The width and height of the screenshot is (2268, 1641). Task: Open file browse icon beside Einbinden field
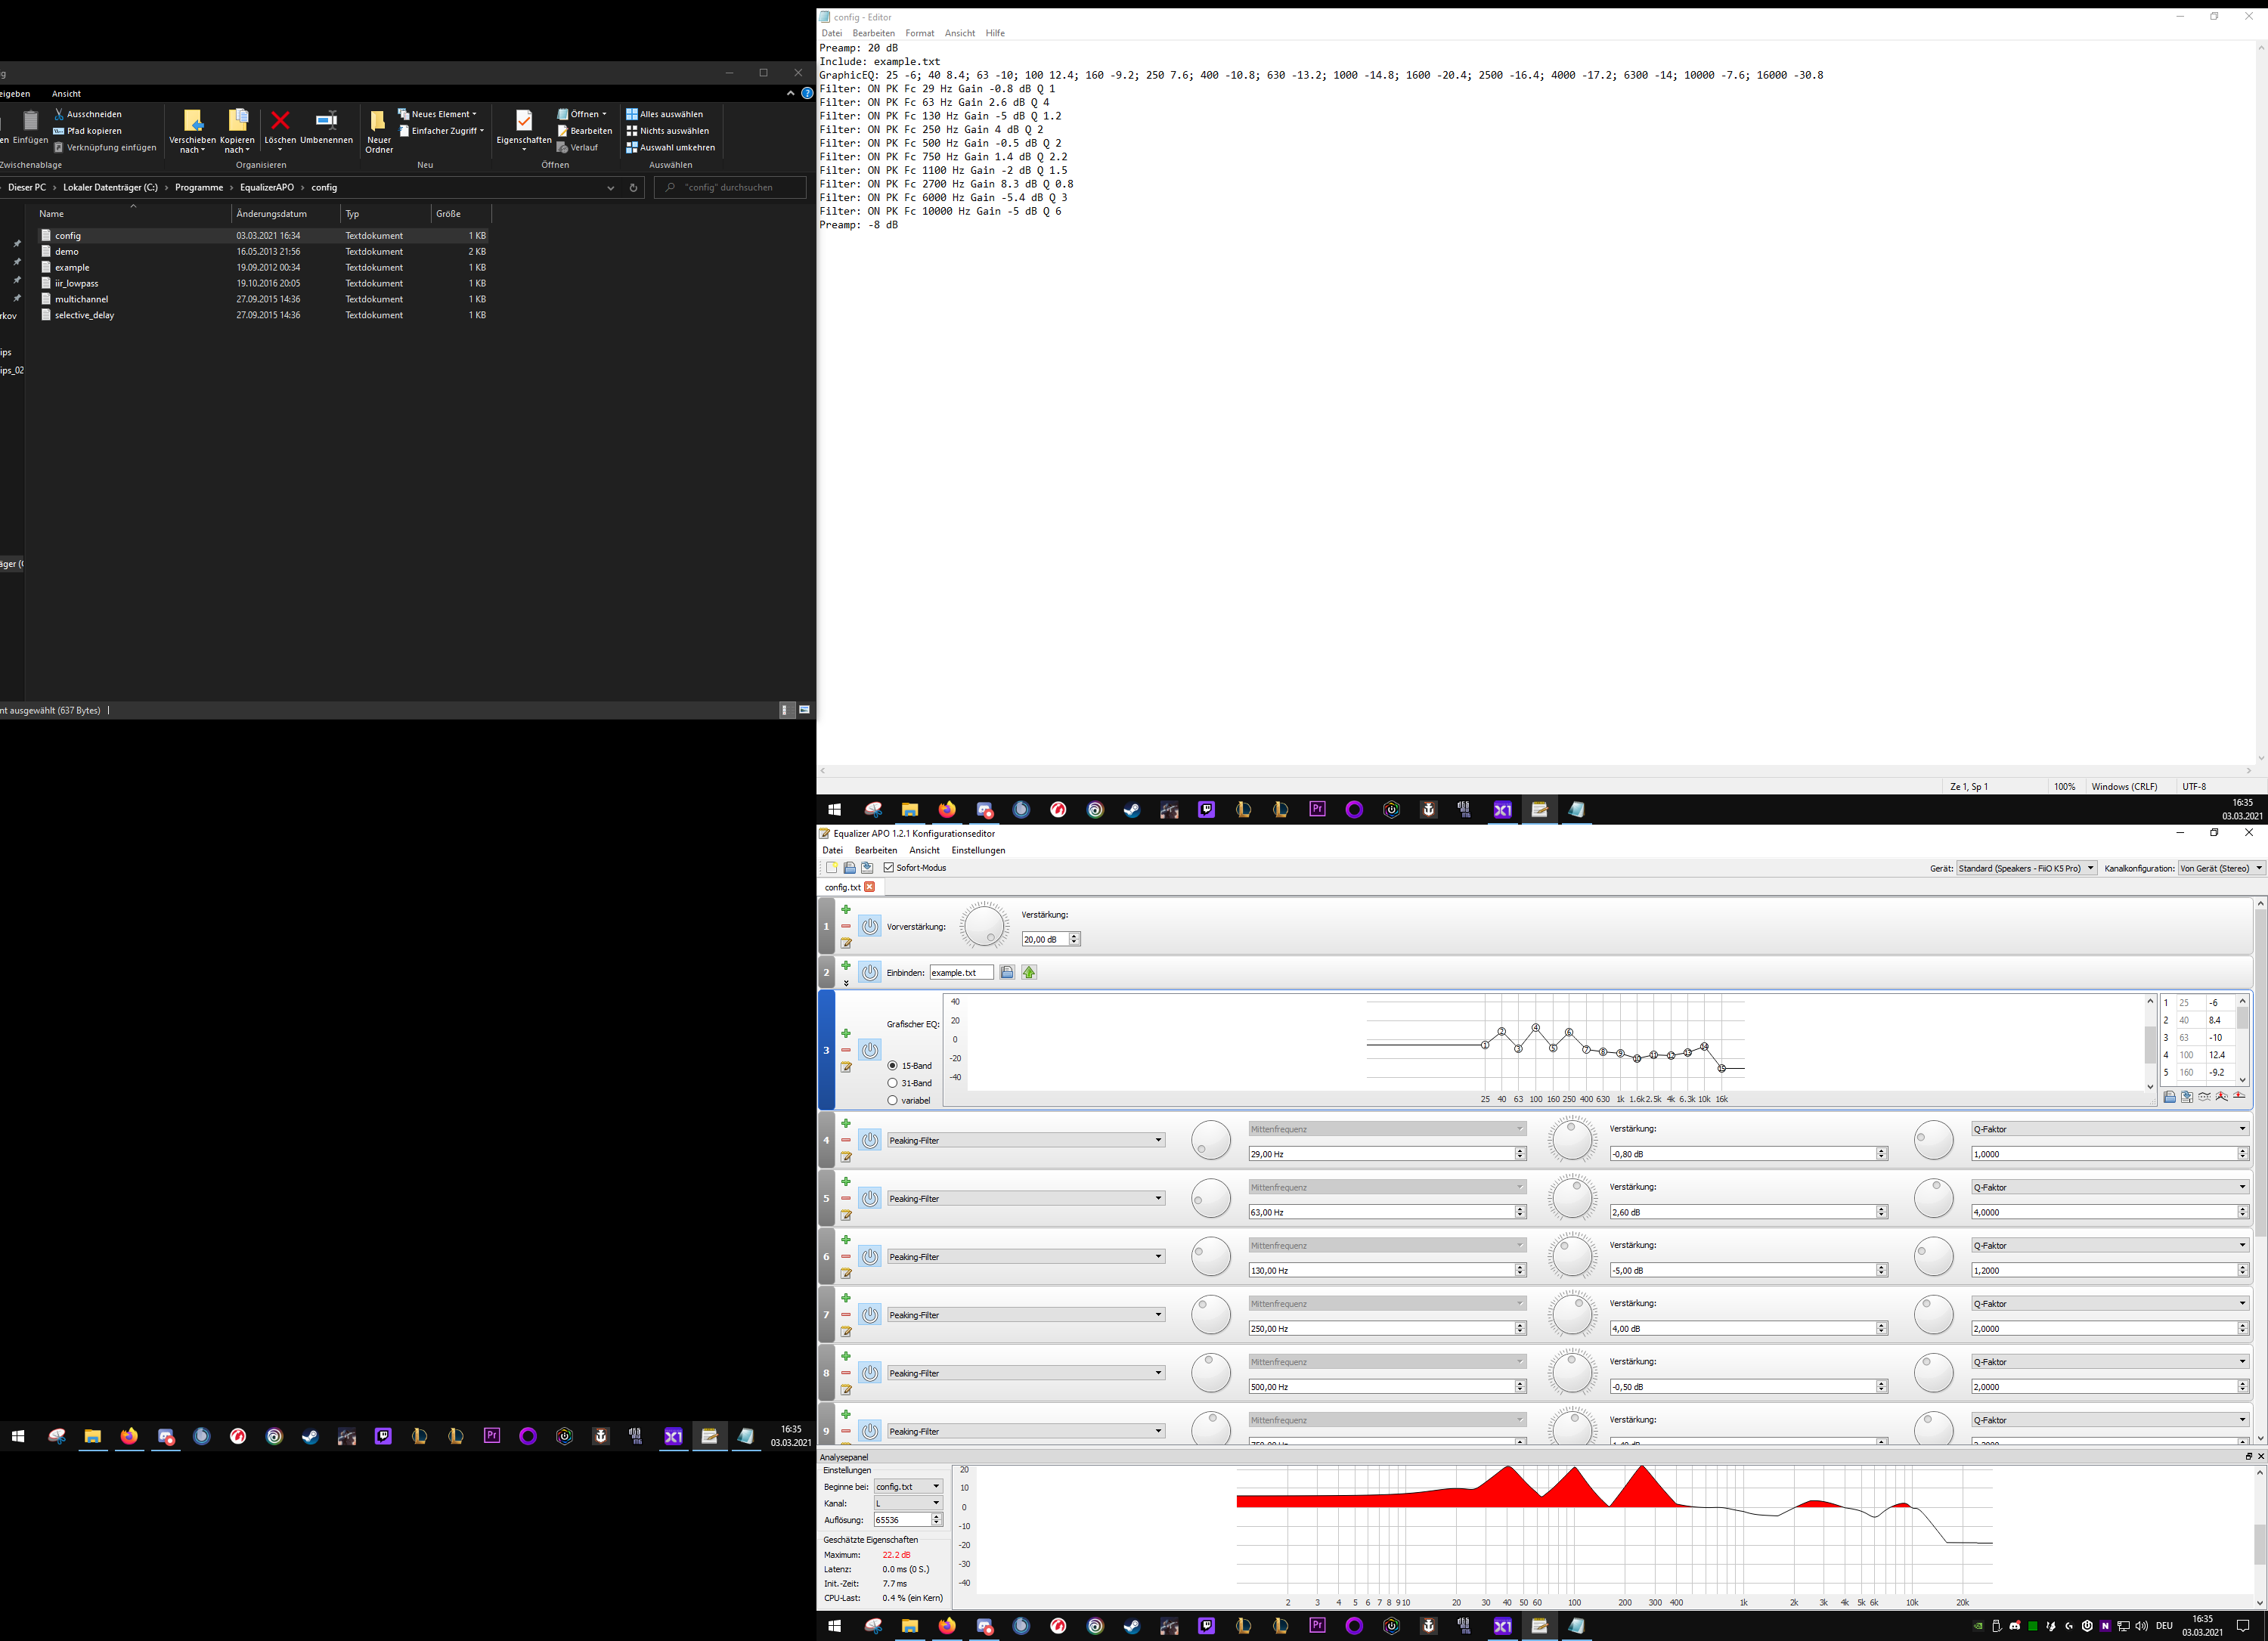(x=1007, y=972)
